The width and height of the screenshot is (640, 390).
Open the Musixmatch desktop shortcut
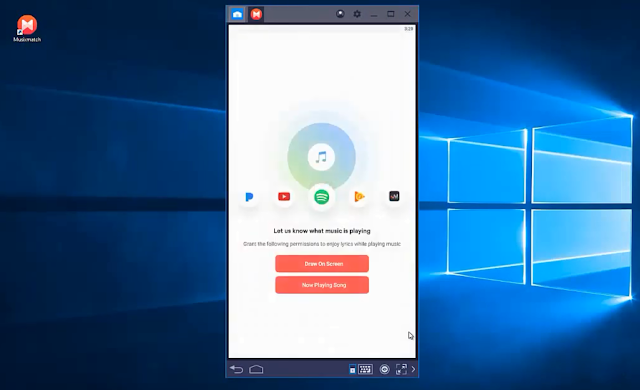click(27, 29)
